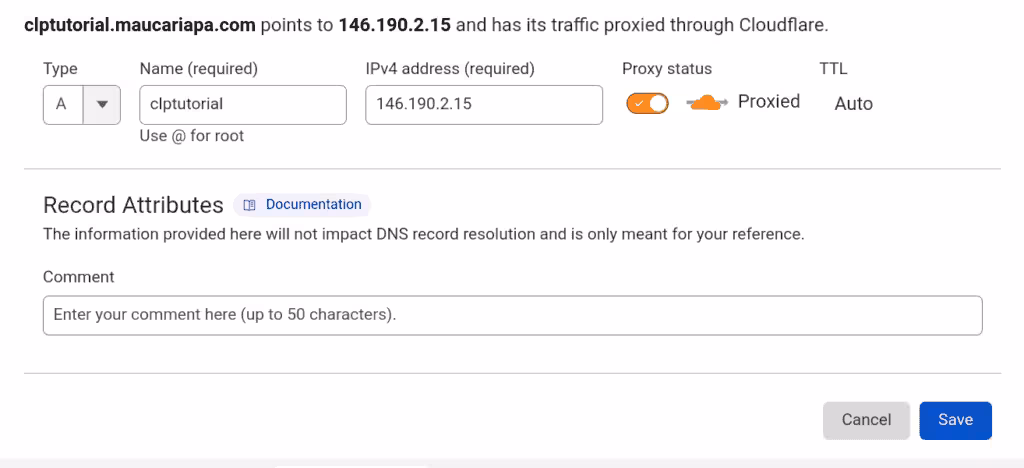The height and width of the screenshot is (468, 1024).
Task: Click the orange Cloudflare cloud icon
Action: click(707, 102)
